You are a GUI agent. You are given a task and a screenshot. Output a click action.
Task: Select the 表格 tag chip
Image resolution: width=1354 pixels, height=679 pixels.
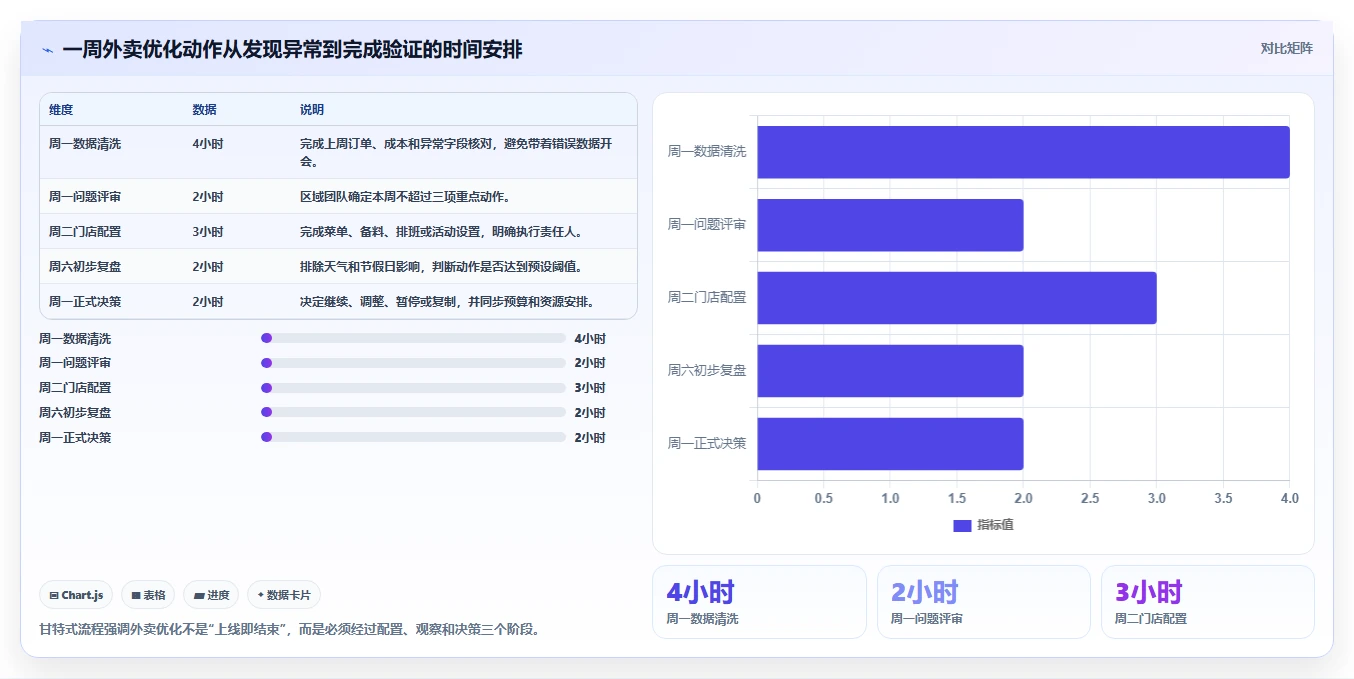[148, 595]
